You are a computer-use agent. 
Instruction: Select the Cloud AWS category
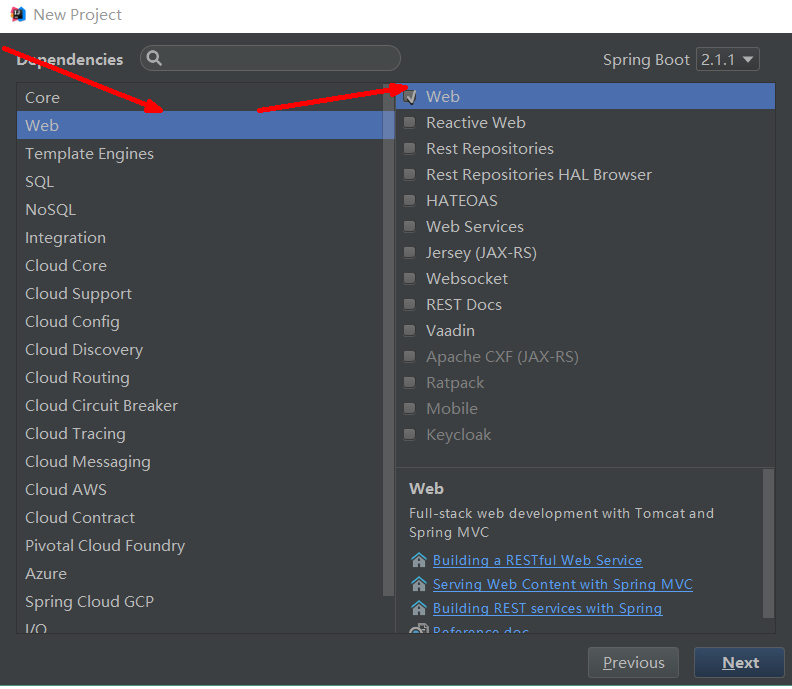(x=200, y=489)
